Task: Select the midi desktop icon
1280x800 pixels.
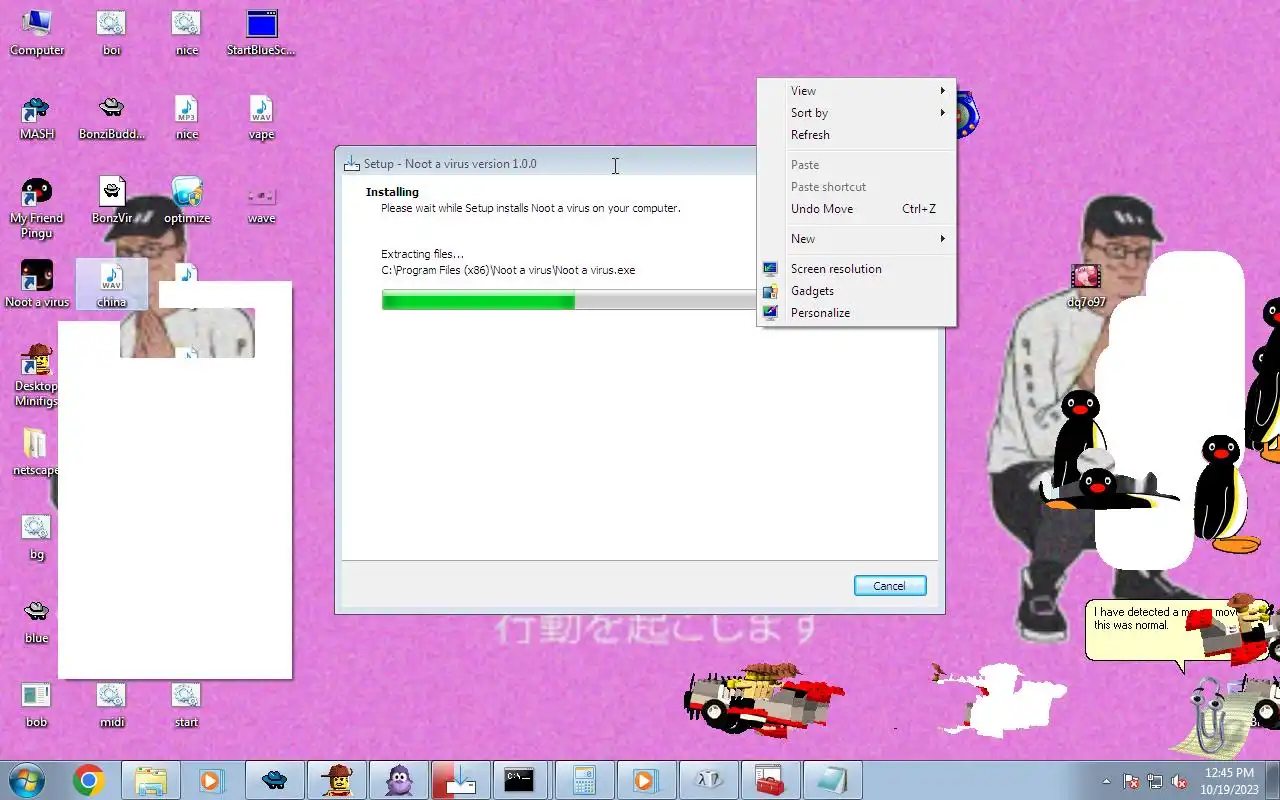Action: point(111,705)
